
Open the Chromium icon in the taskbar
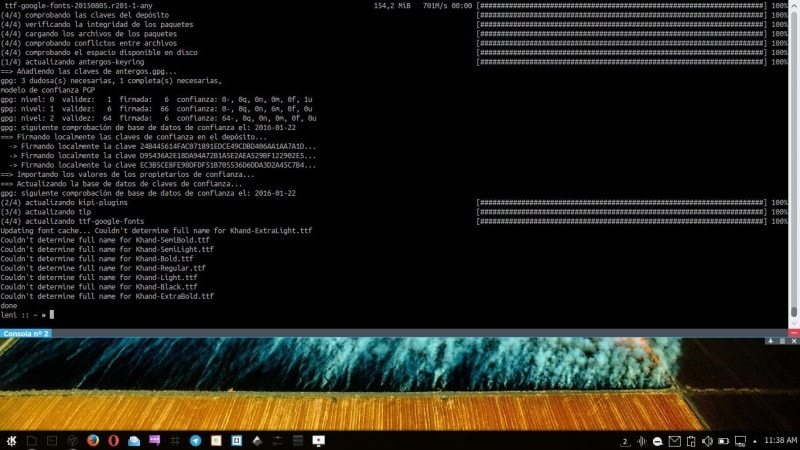pos(72,441)
